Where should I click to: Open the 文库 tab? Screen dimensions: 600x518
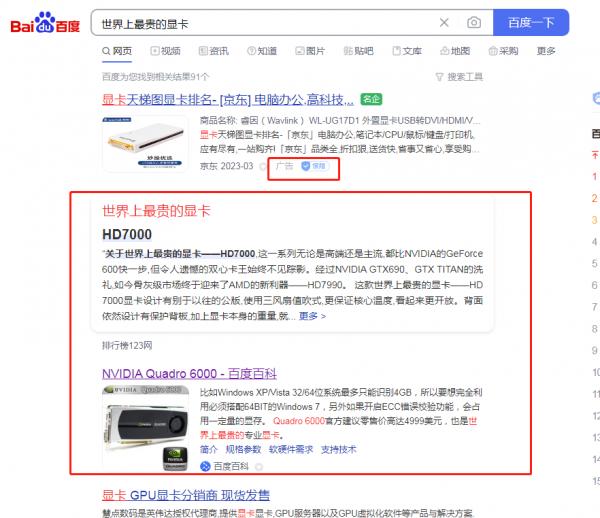407,51
